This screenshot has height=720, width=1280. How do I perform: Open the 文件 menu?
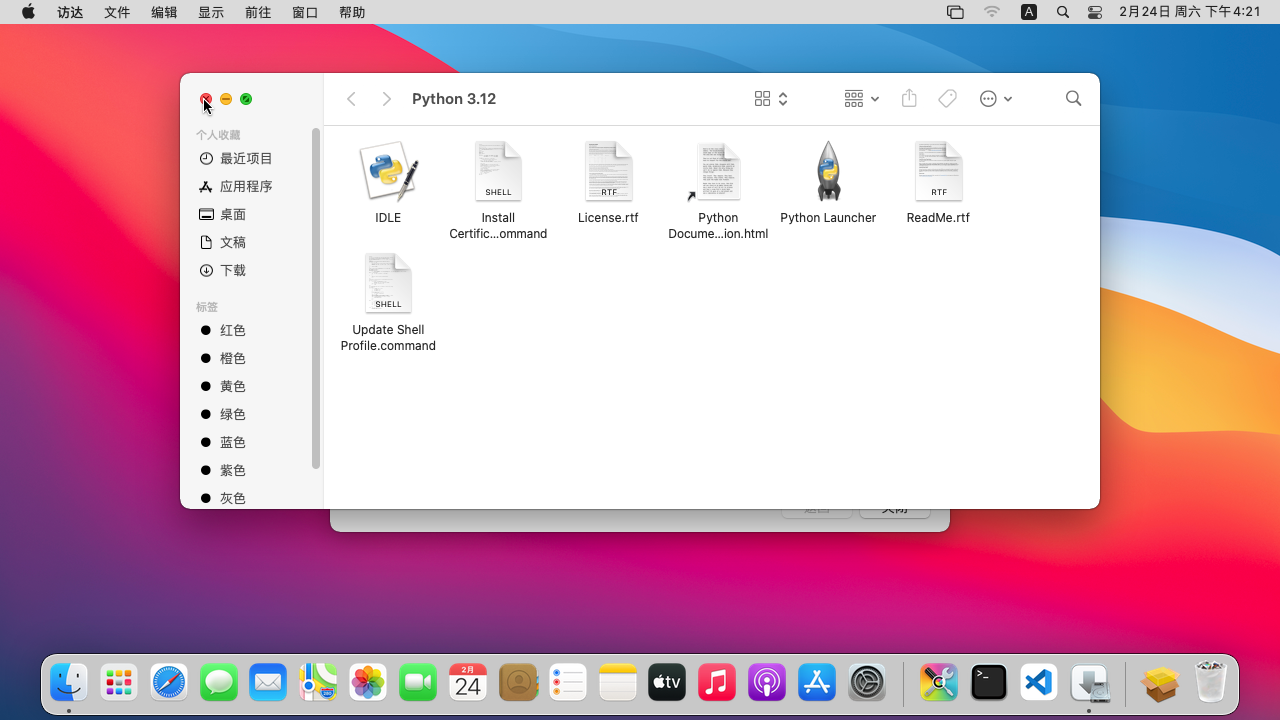click(117, 12)
